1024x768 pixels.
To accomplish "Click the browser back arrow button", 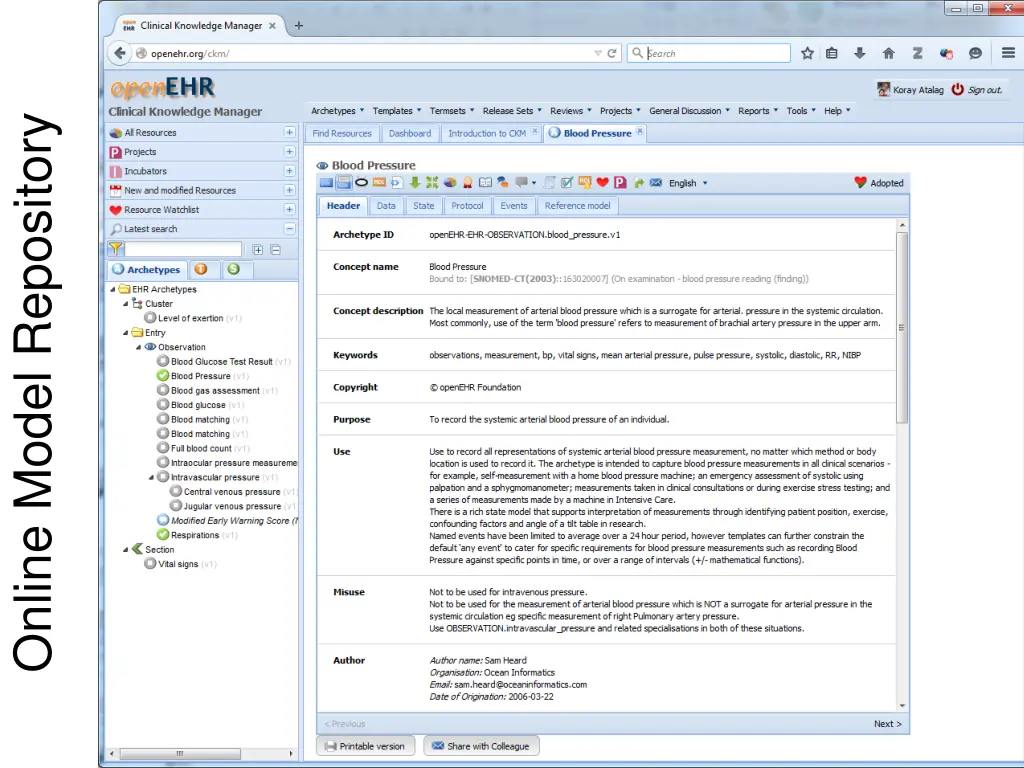I will 120,53.
